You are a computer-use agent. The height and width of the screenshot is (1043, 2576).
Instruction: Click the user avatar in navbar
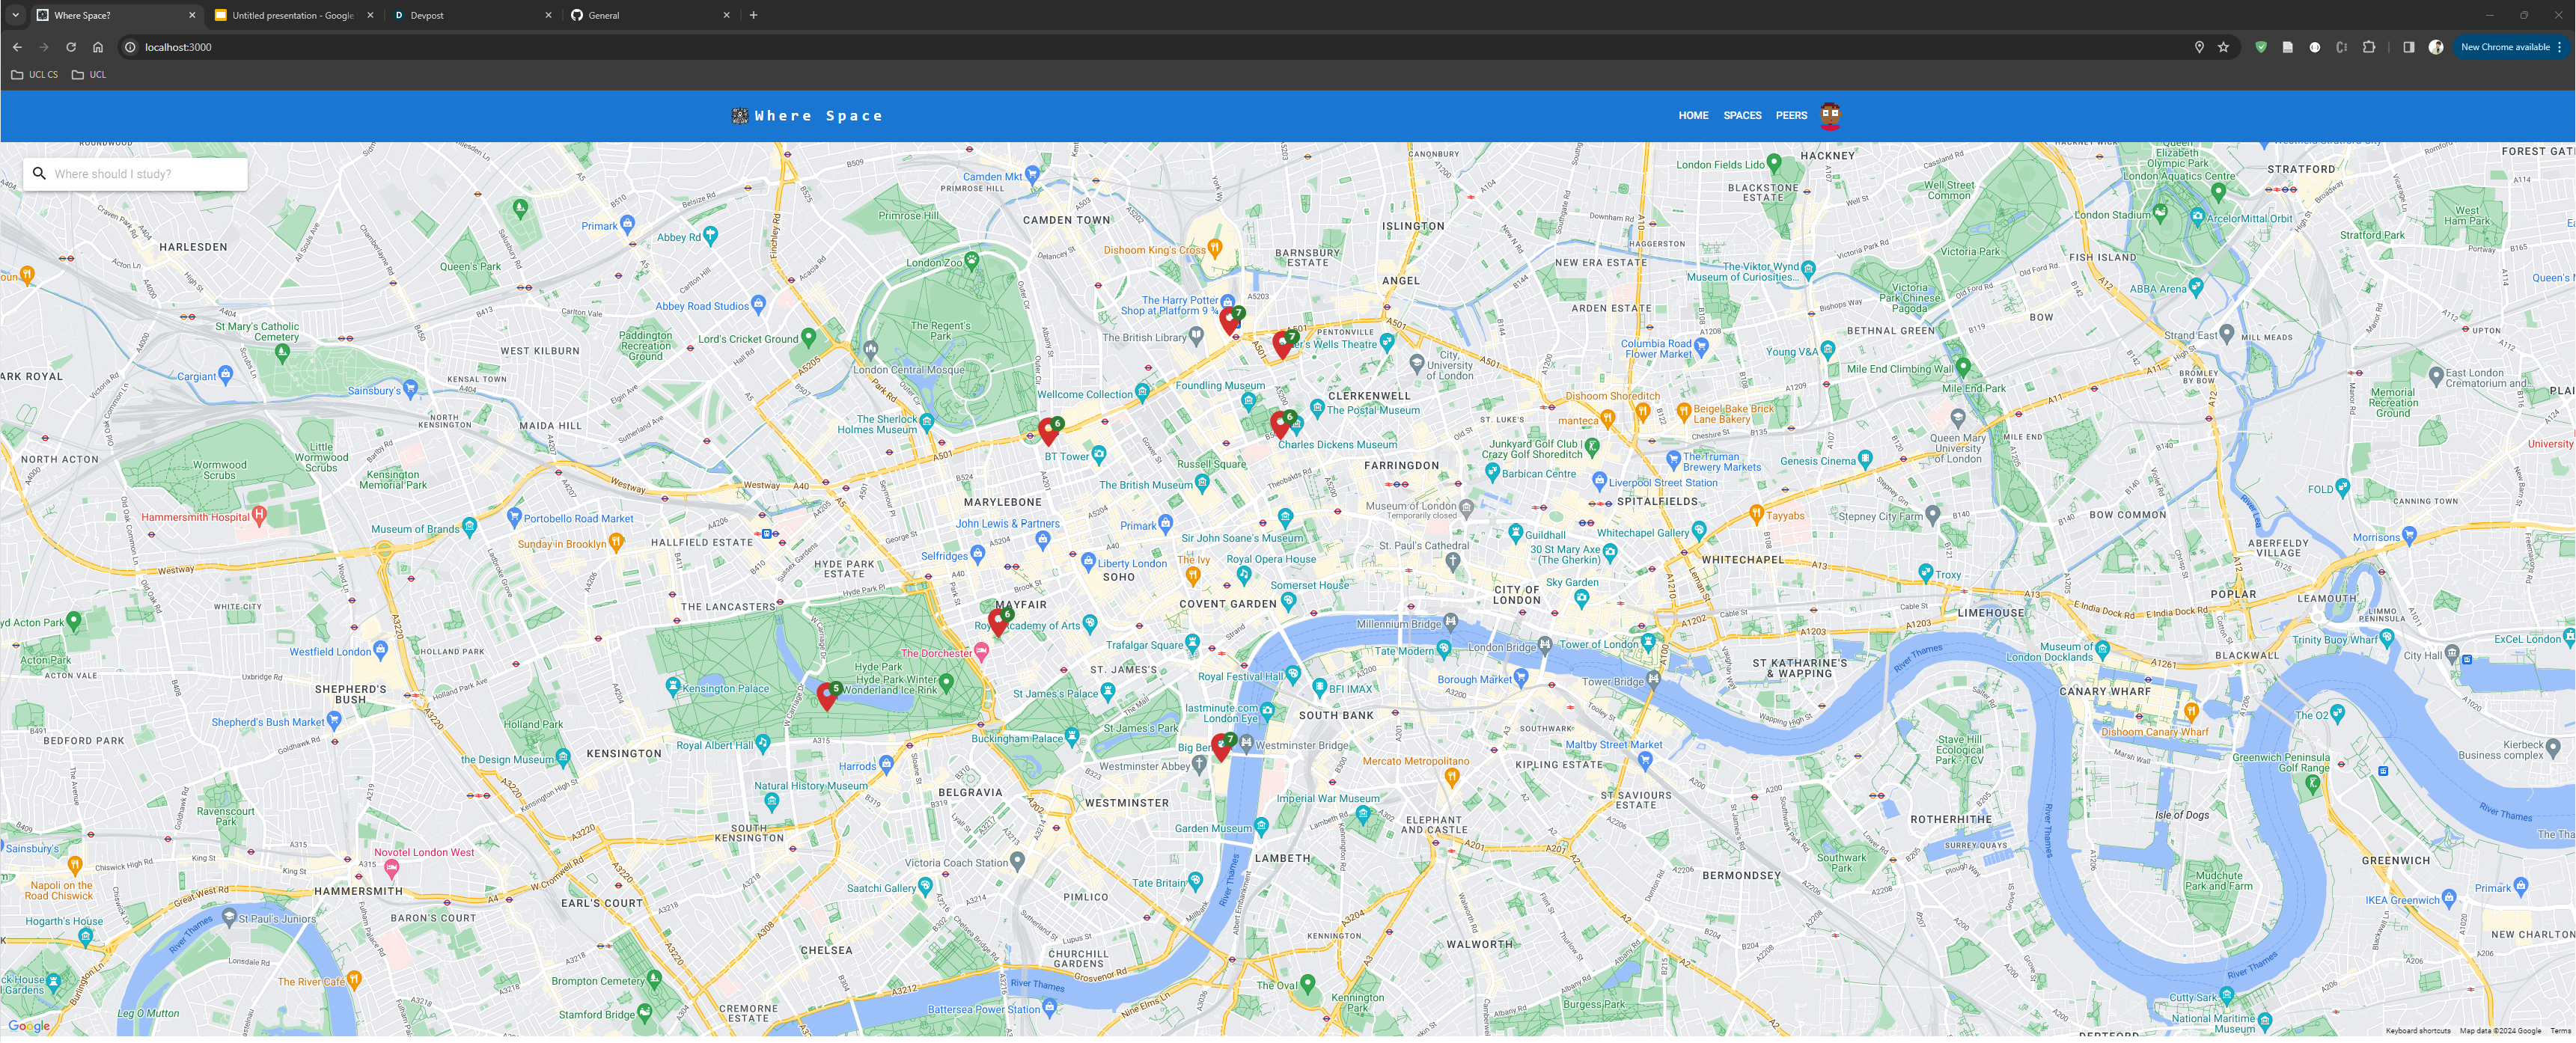point(1830,116)
